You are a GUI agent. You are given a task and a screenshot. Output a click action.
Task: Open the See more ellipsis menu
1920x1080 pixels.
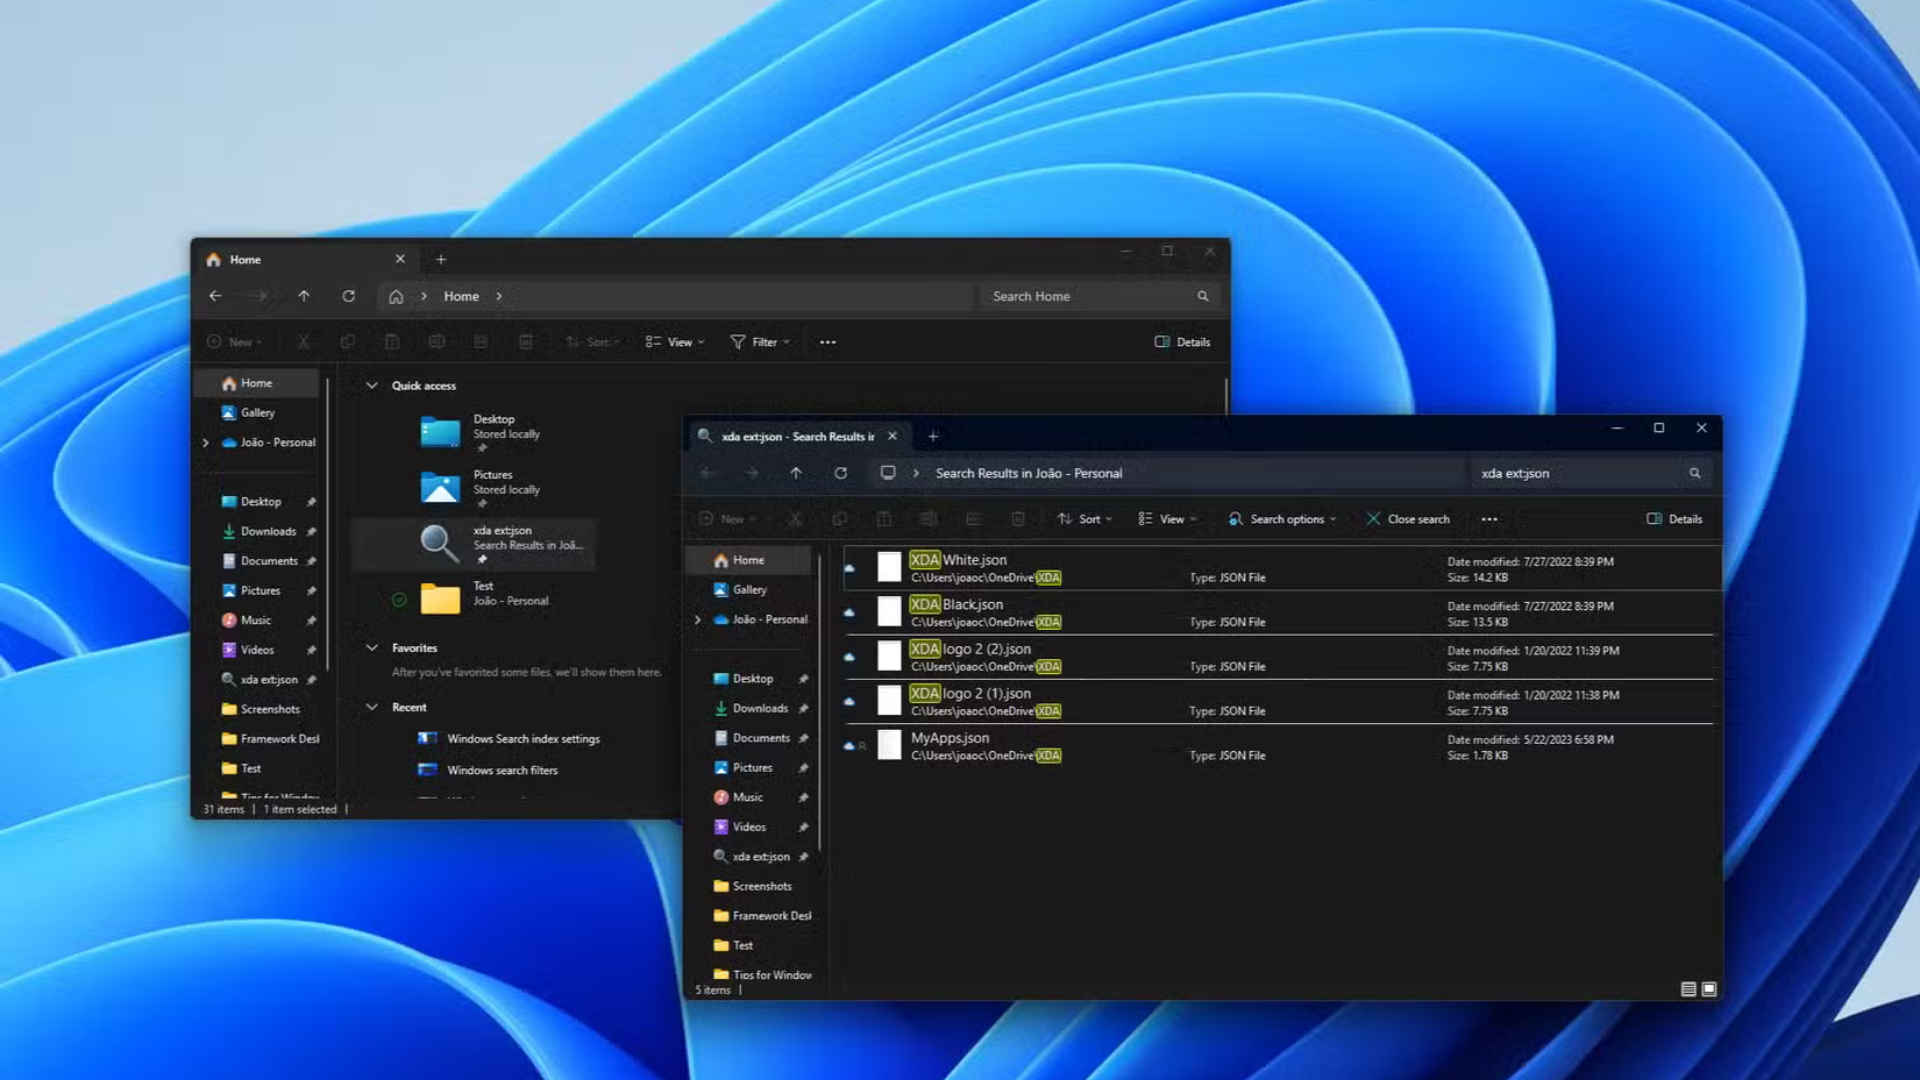click(x=1488, y=519)
